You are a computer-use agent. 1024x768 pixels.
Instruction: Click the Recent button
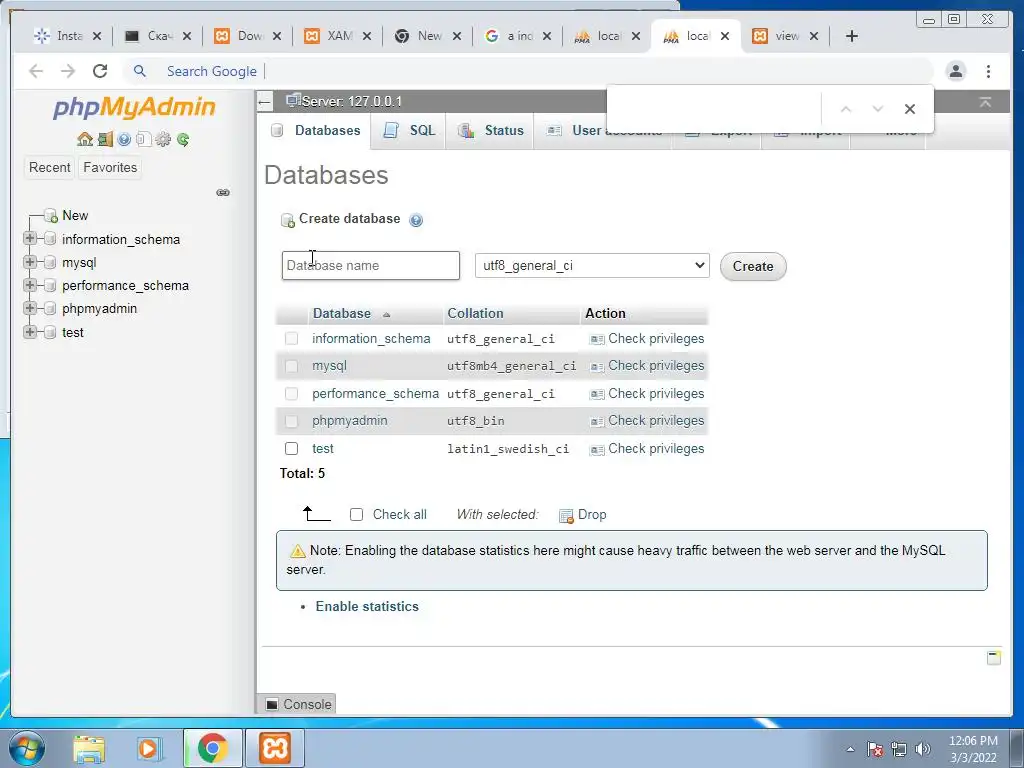50,168
